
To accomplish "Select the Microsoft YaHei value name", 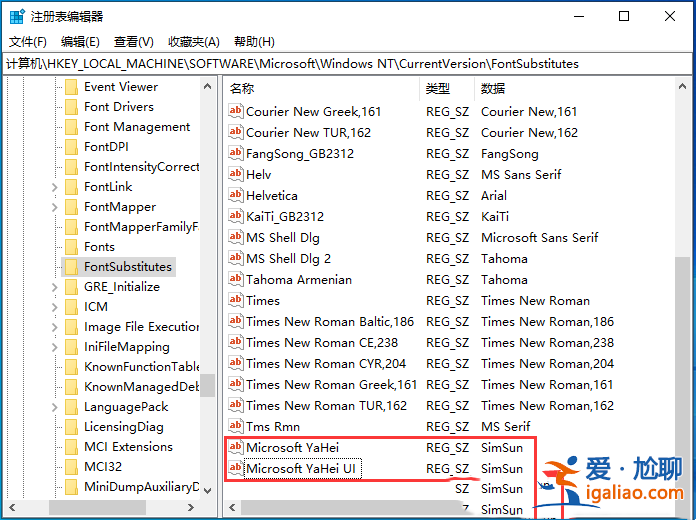I will click(x=293, y=447).
